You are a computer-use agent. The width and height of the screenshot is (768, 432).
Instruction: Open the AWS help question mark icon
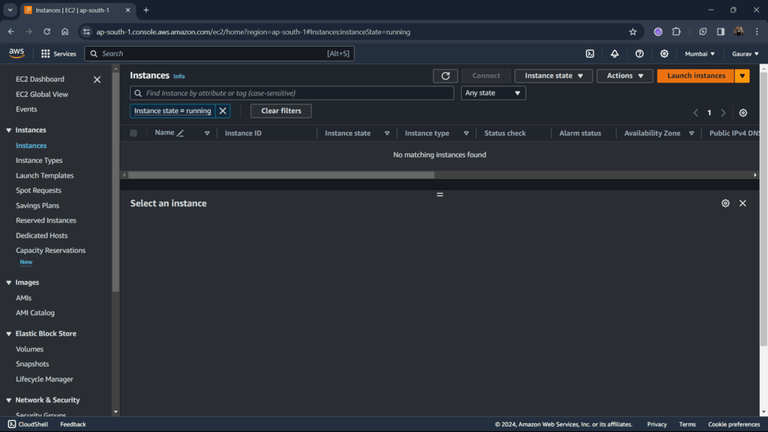click(639, 54)
